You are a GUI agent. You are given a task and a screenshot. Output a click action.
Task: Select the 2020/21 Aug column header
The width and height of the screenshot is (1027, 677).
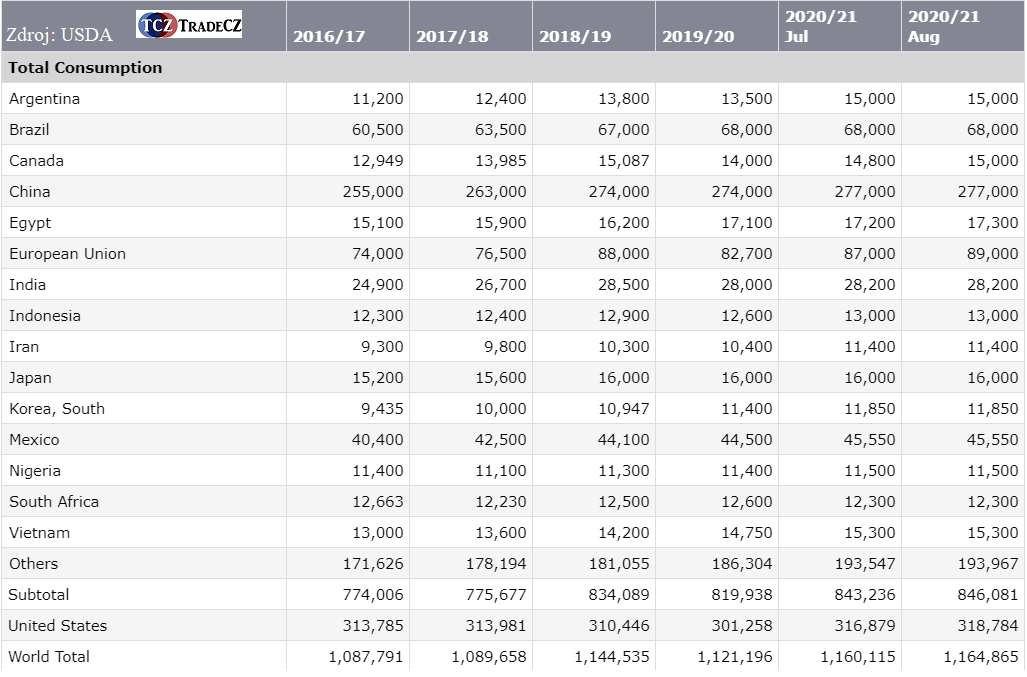(944, 27)
